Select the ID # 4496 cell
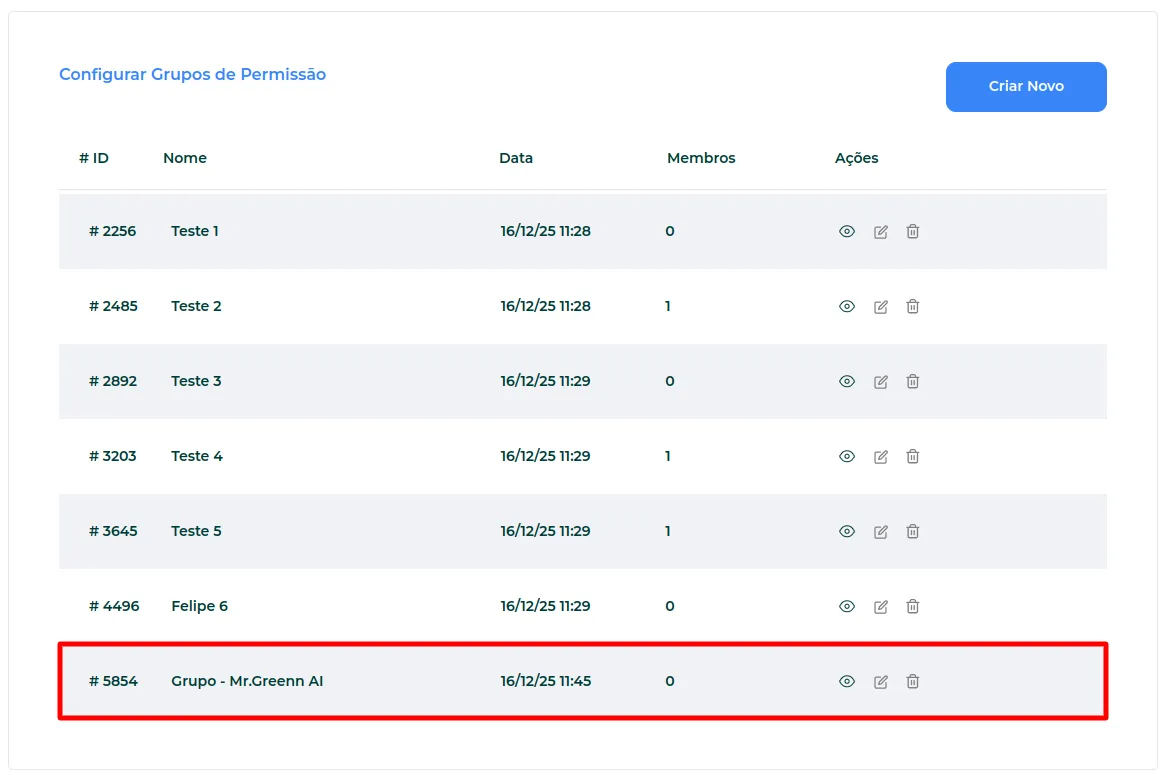 (x=114, y=606)
